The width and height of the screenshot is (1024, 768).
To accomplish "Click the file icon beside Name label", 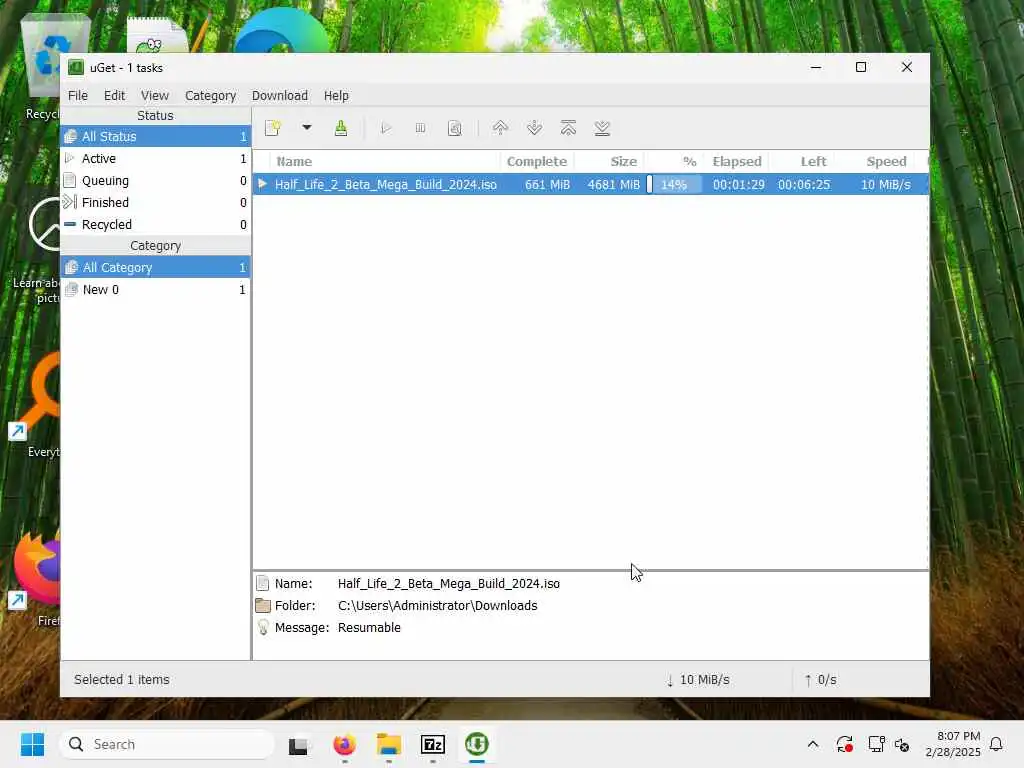I will pyautogui.click(x=263, y=583).
